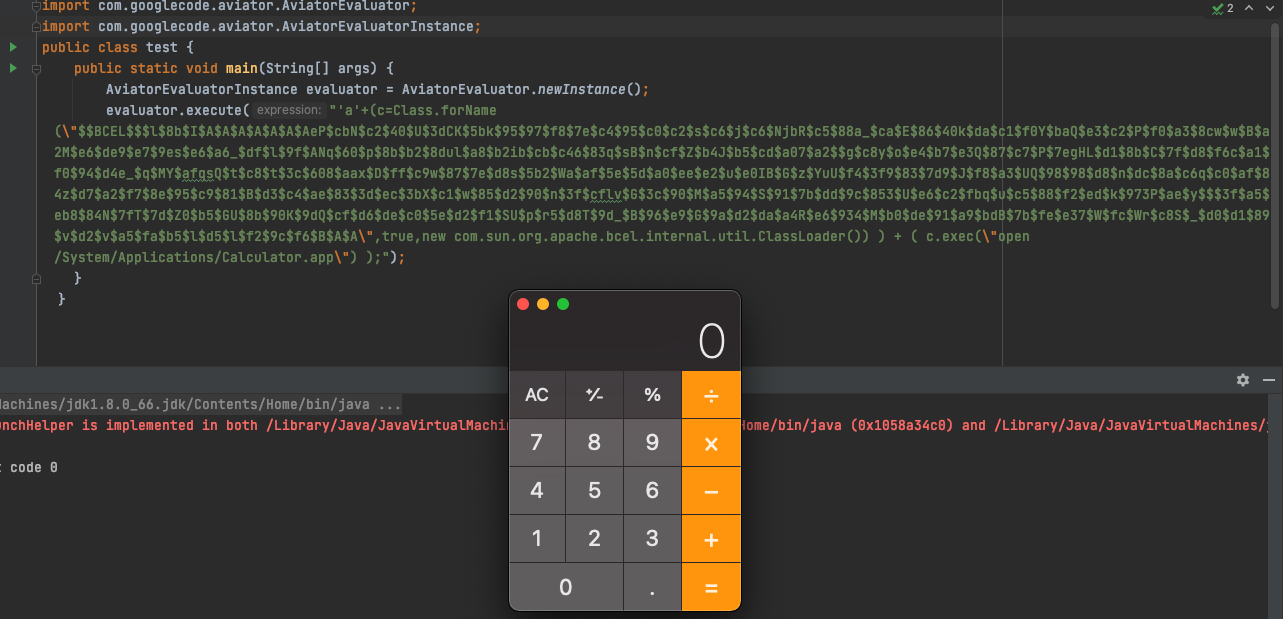Click the 2 key in Calculator
This screenshot has width=1283, height=619.
pos(594,539)
